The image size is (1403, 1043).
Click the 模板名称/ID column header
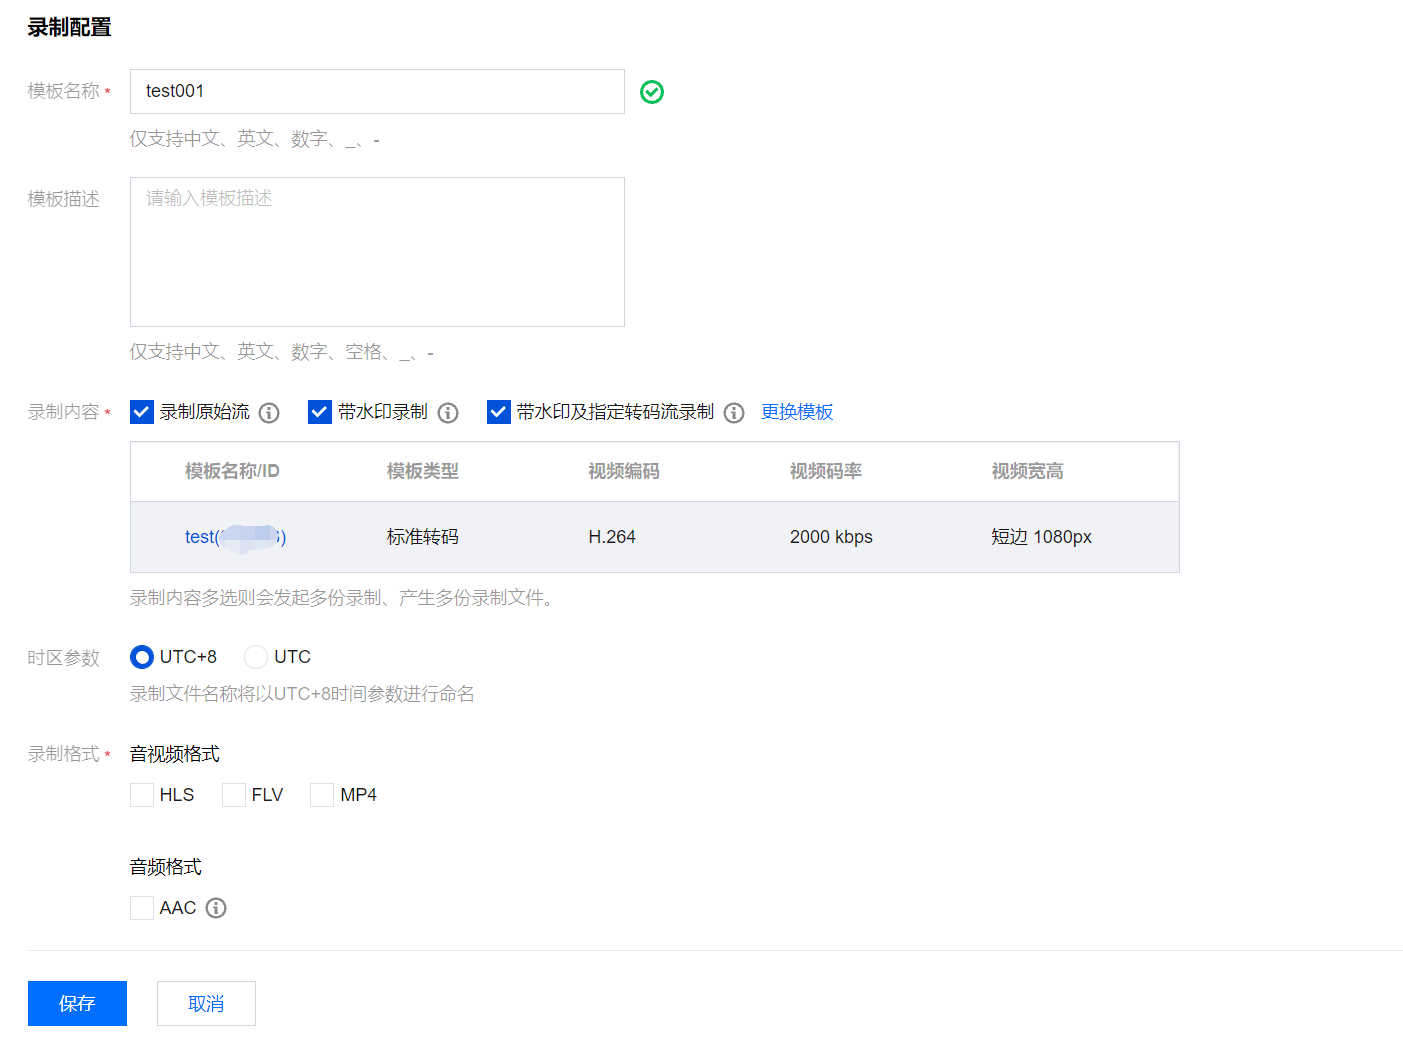(x=232, y=471)
